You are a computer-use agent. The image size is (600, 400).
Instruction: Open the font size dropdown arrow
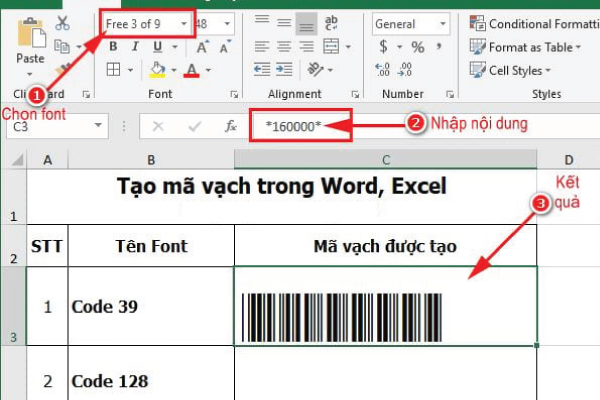coord(227,24)
